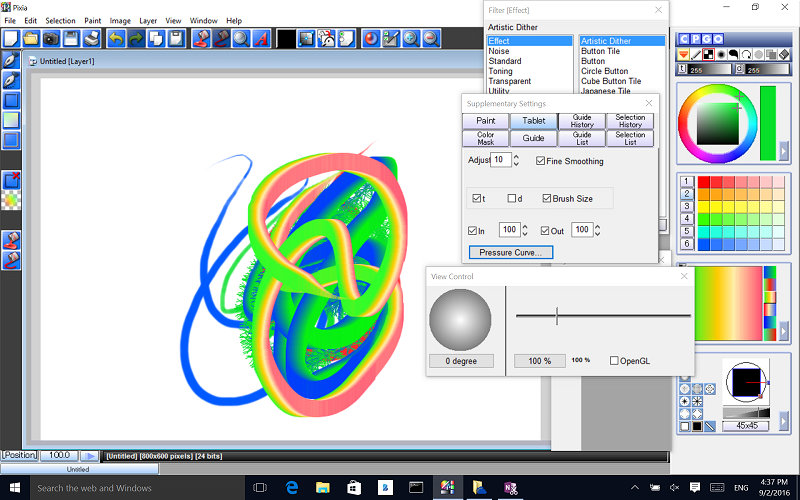This screenshot has width=800, height=500.
Task: Click the C button in color panel header
Action: coord(684,39)
